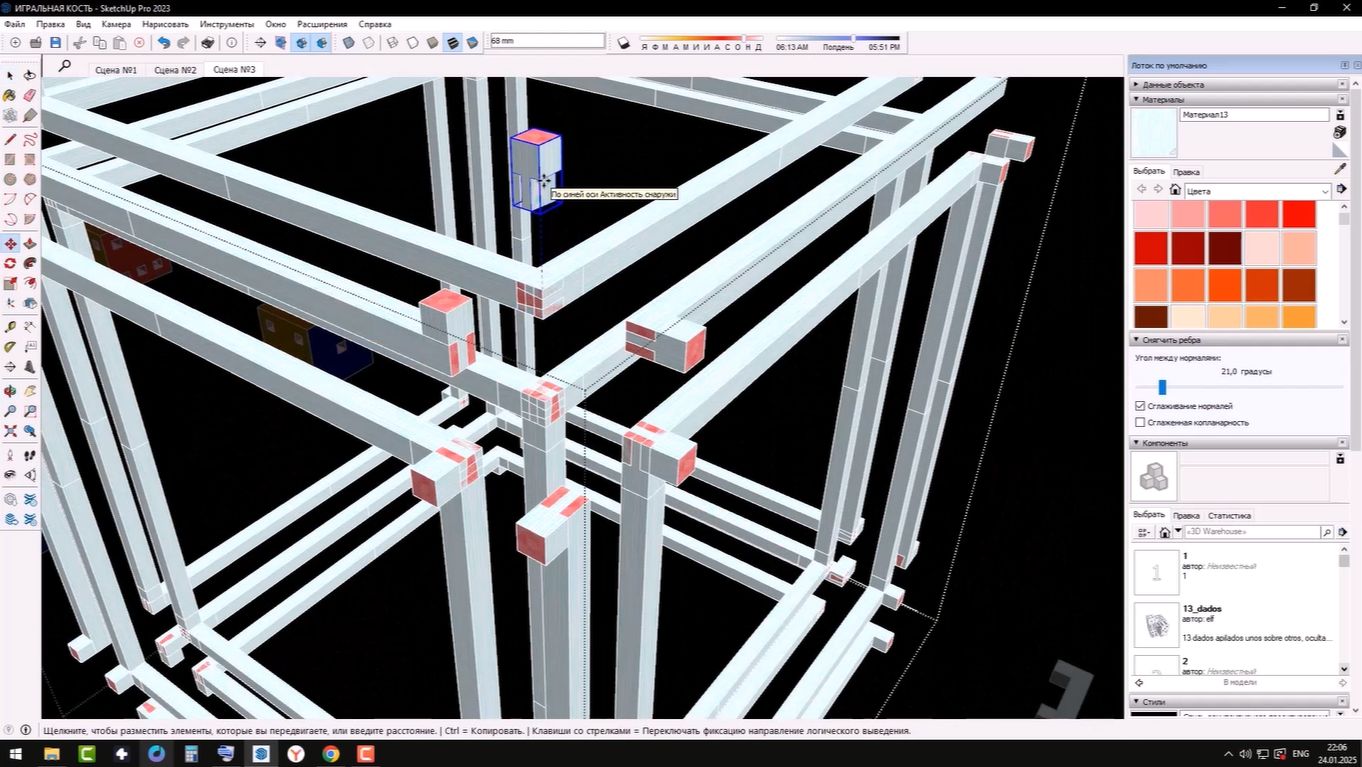Toggle shadows display icon in toolbar
Screen dimensions: 1362x767
pyautogui.click(x=623, y=43)
